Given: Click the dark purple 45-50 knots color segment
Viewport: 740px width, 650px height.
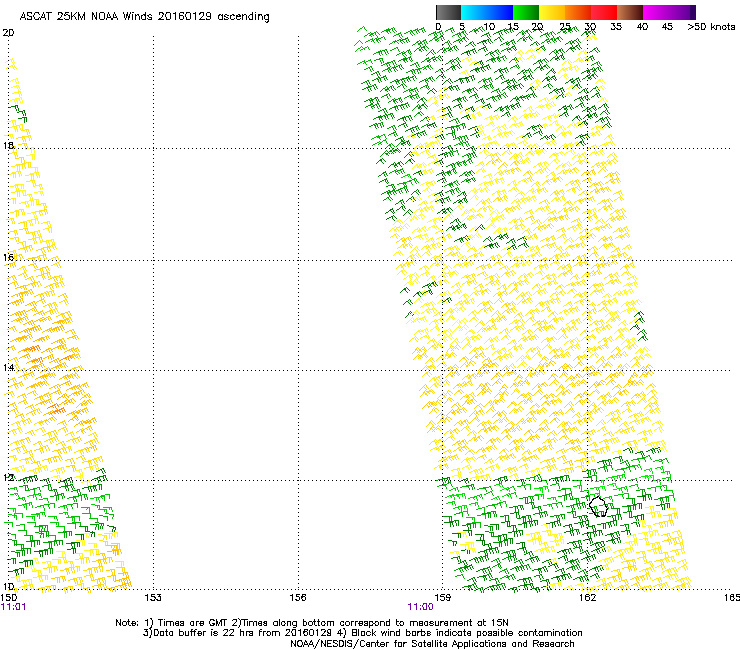Looking at the screenshot, I should [682, 12].
